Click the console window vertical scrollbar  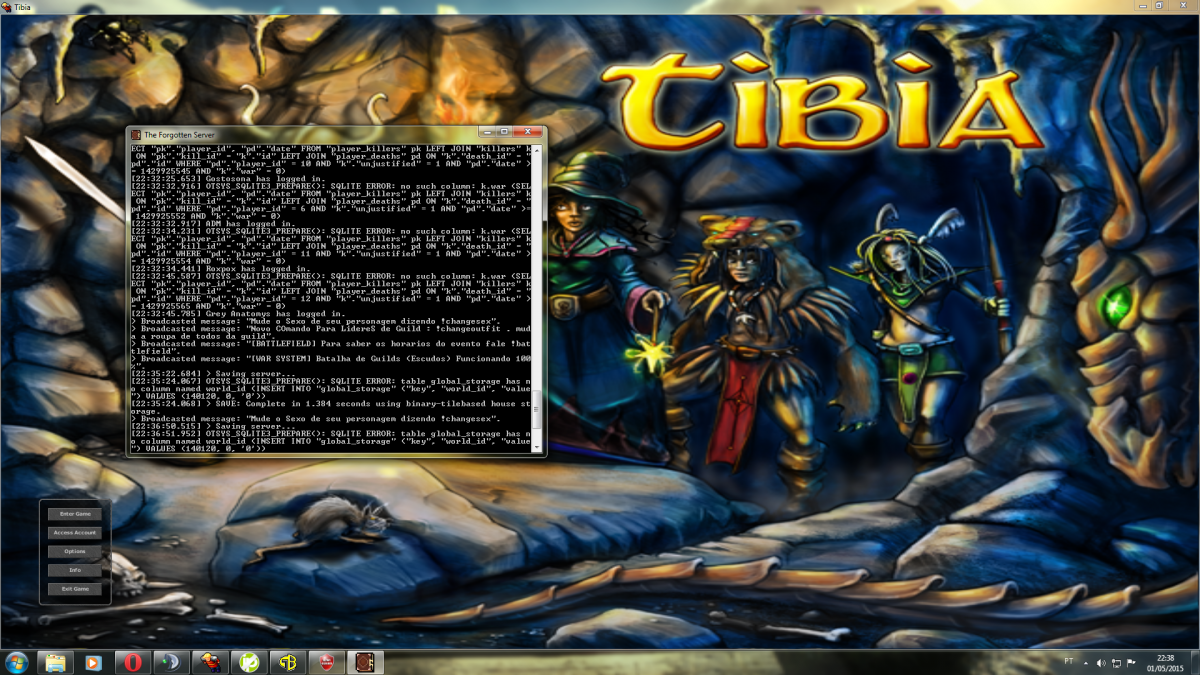coord(537,297)
